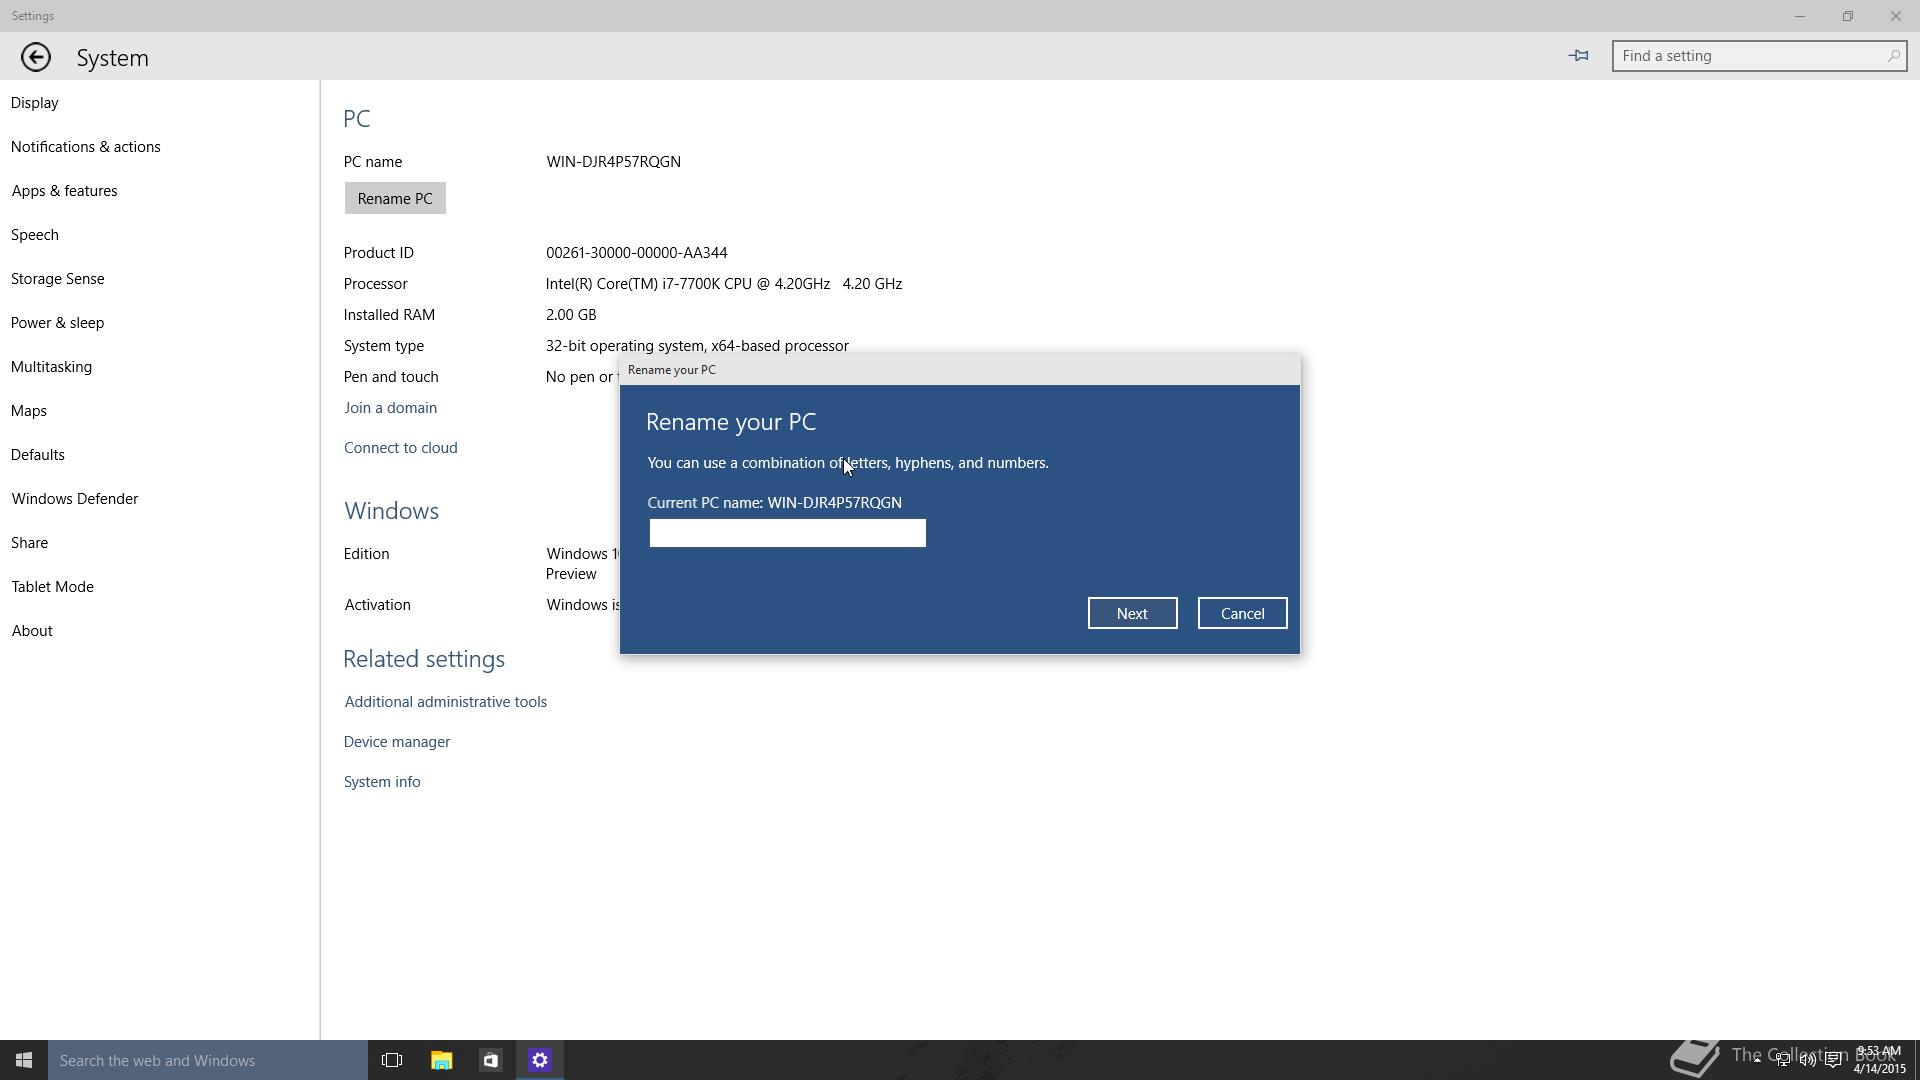1920x1080 pixels.
Task: Select Defaults in the sidebar
Action: [160, 455]
